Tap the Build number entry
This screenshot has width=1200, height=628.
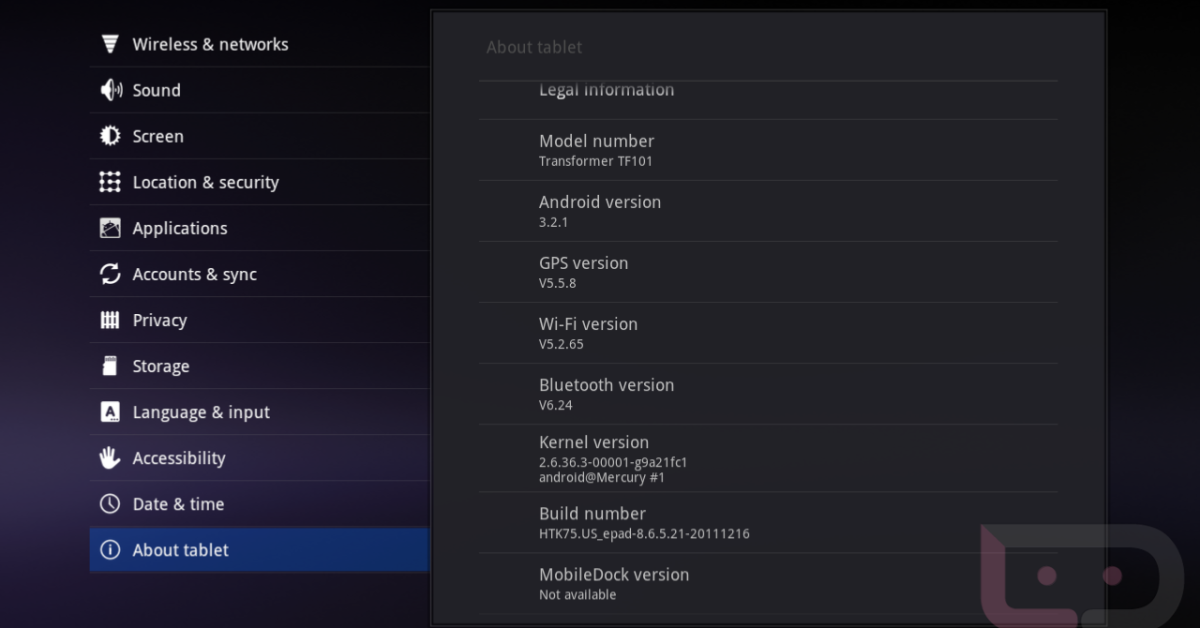point(767,523)
